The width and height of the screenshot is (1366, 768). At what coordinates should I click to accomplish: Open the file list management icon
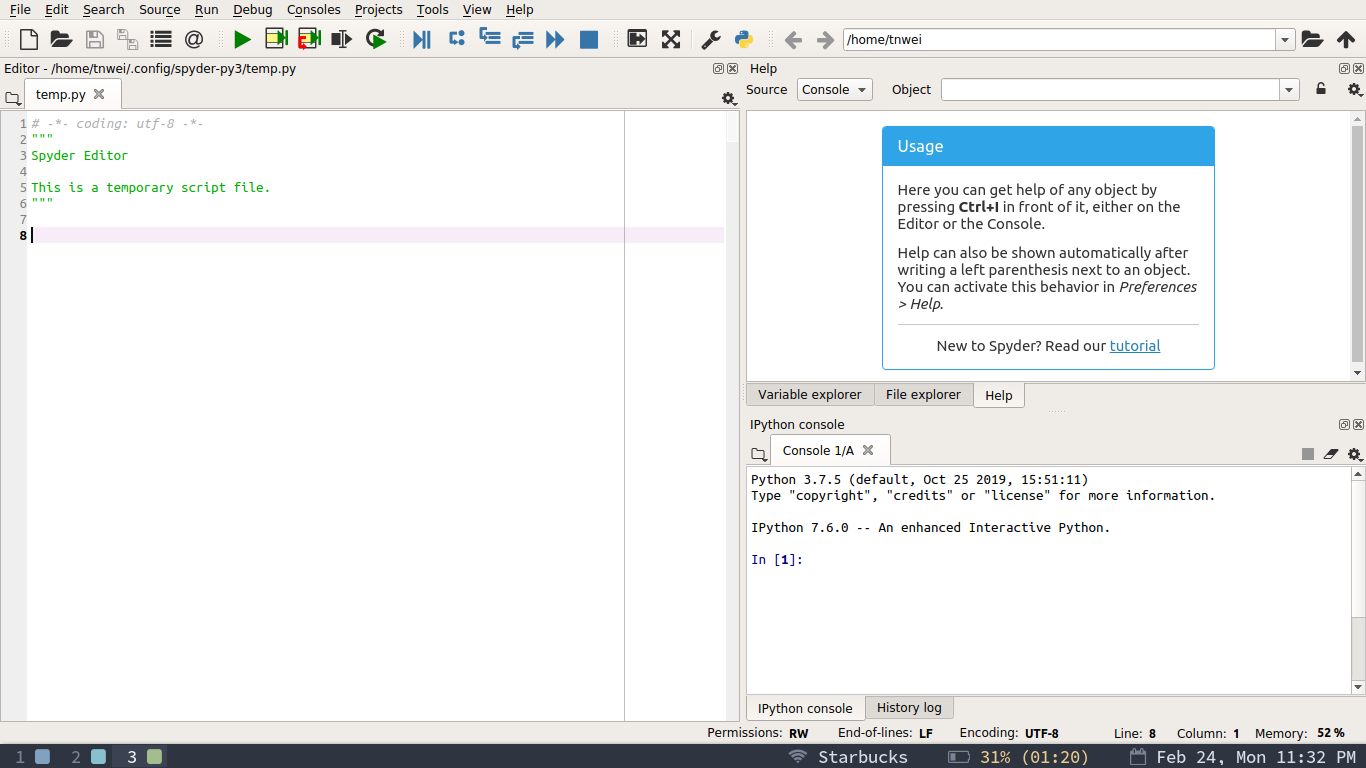(x=160, y=40)
